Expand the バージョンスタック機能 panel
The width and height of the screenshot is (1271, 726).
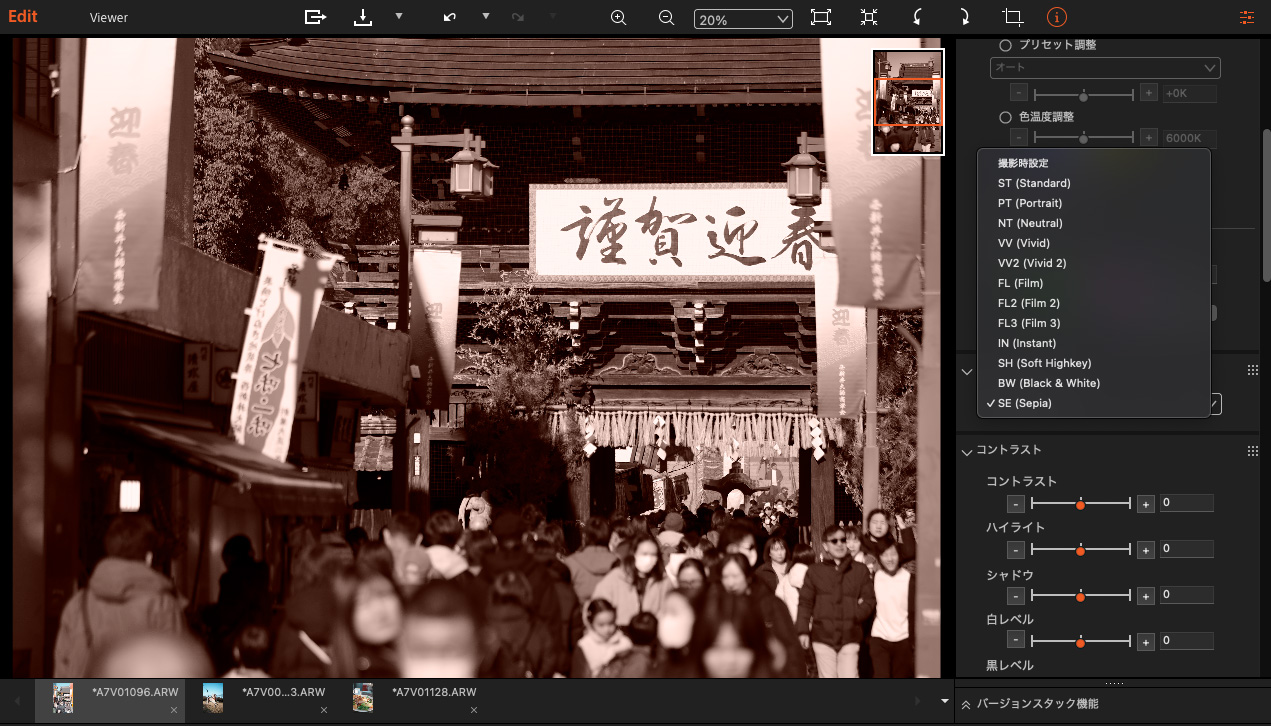pos(967,704)
